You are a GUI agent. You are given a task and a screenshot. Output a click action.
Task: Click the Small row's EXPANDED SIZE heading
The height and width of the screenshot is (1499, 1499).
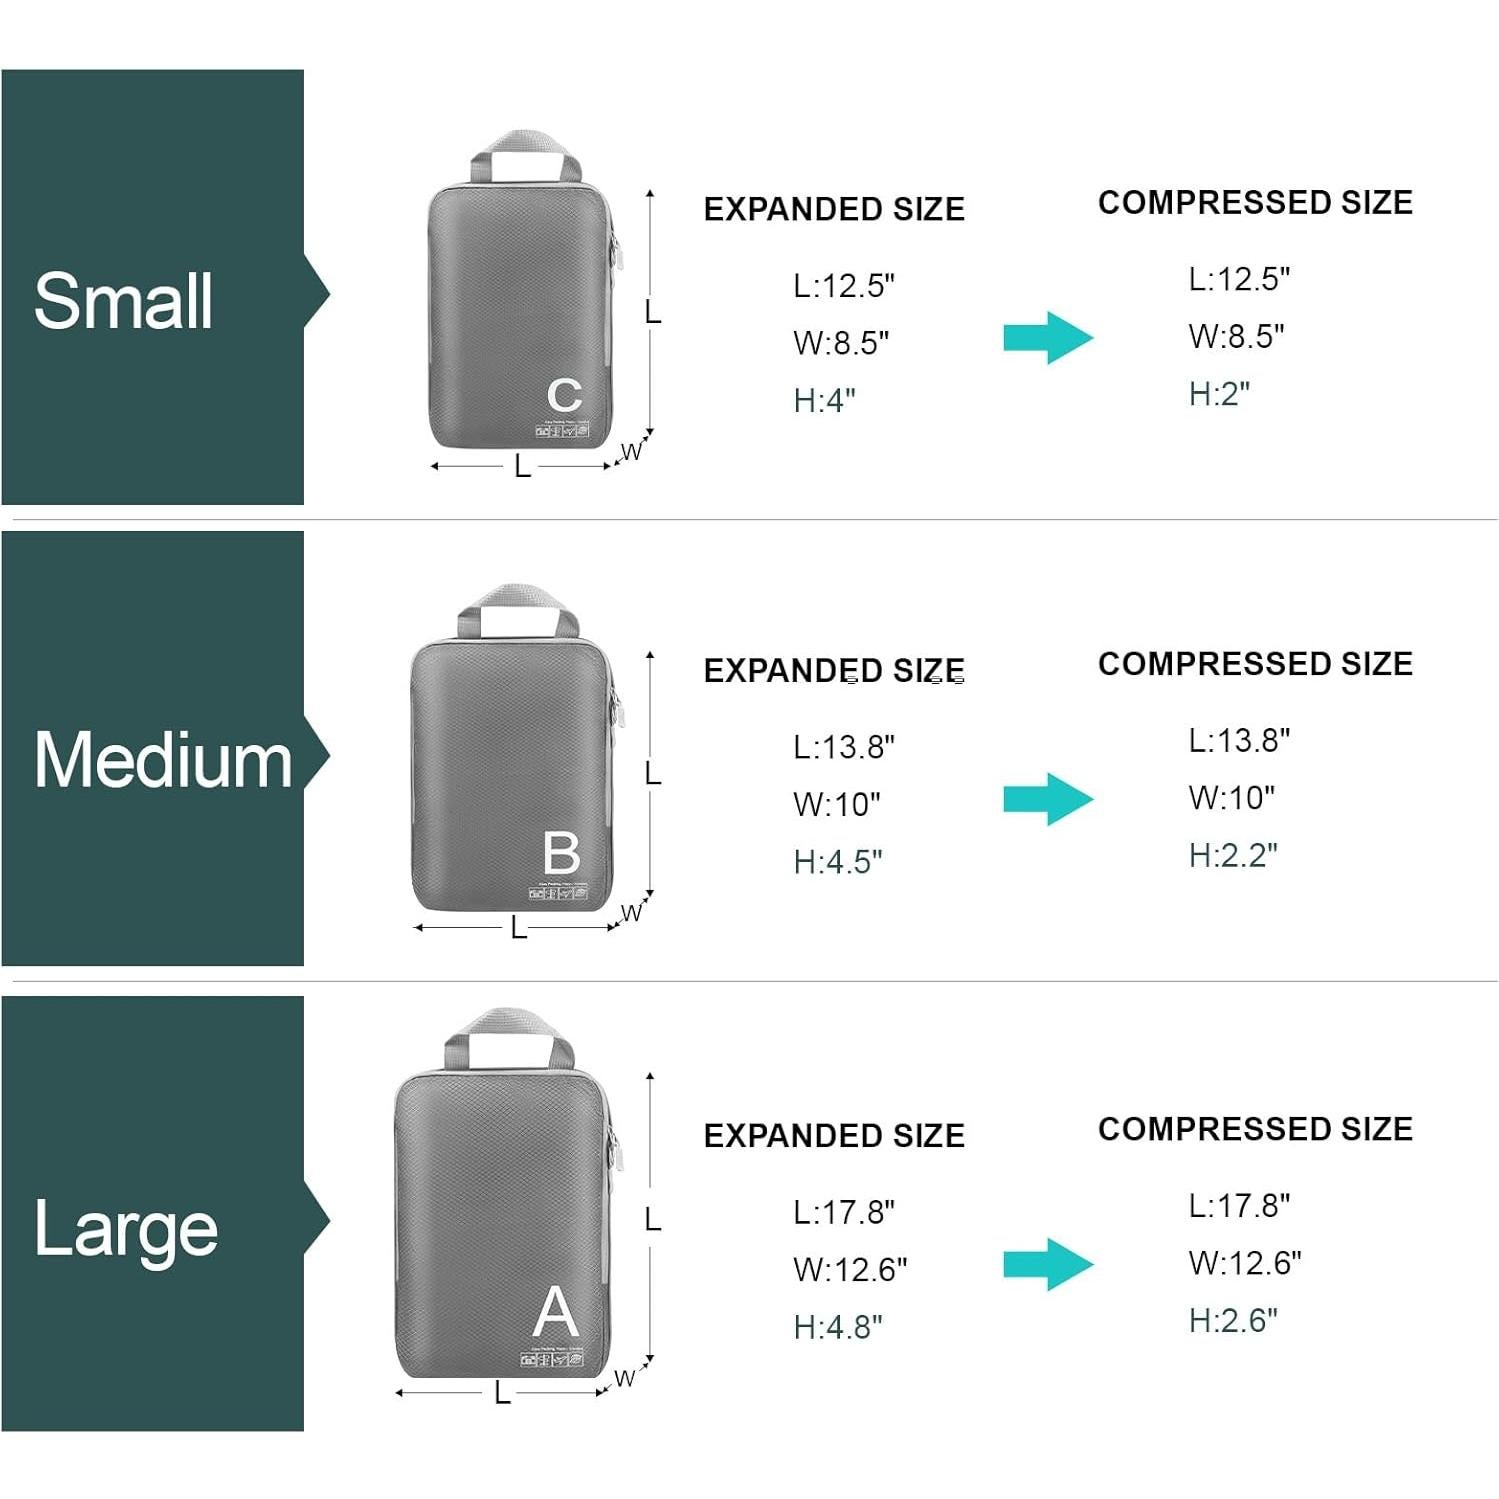pos(834,209)
